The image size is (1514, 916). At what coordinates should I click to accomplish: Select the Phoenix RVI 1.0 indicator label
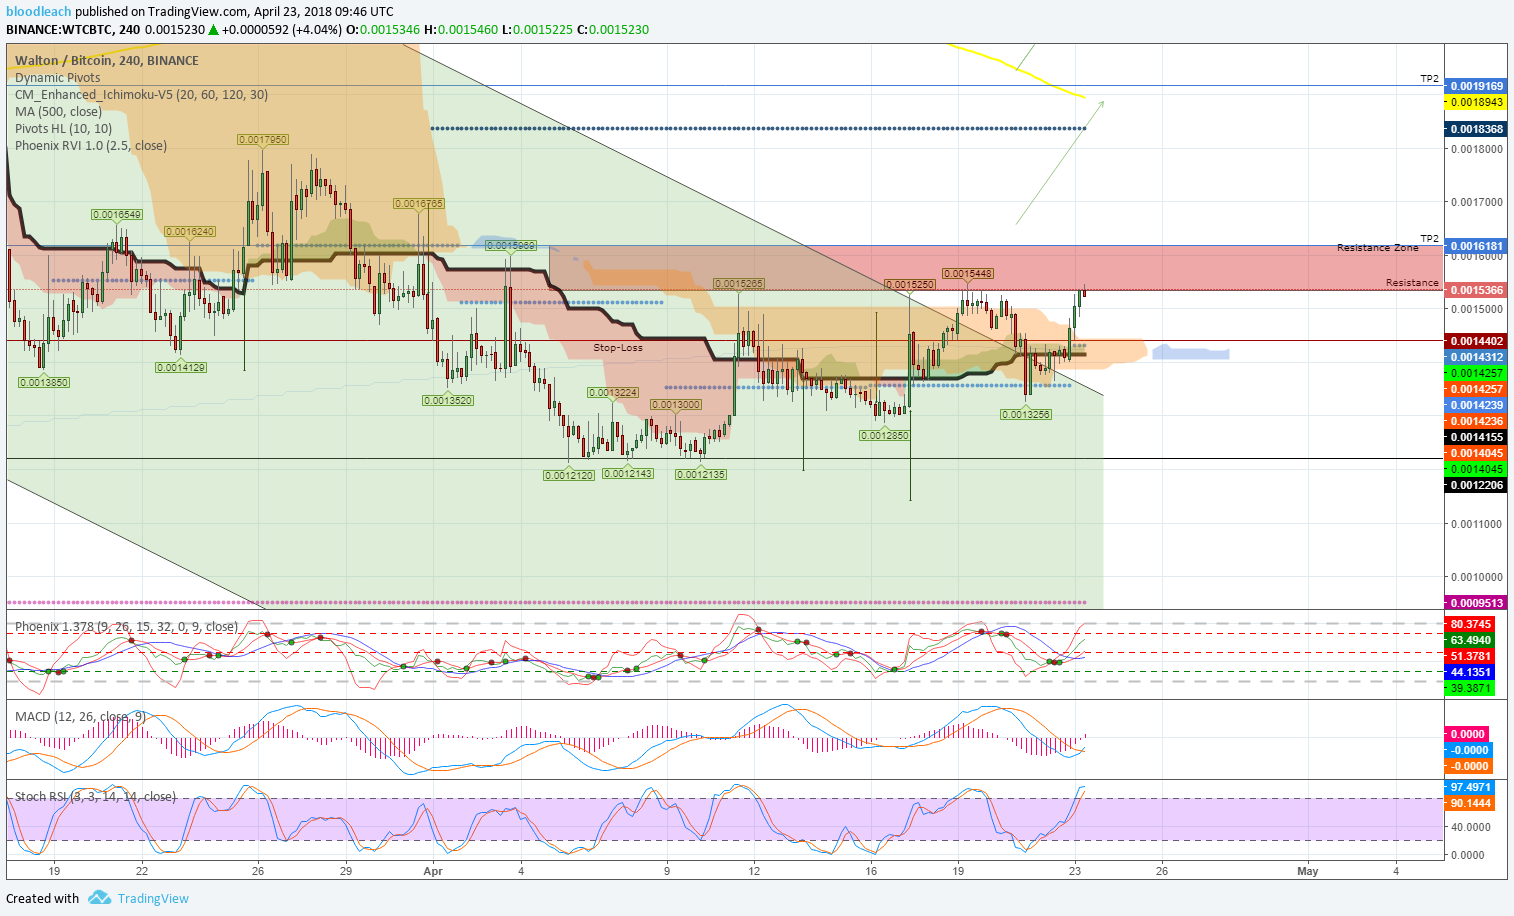click(91, 146)
